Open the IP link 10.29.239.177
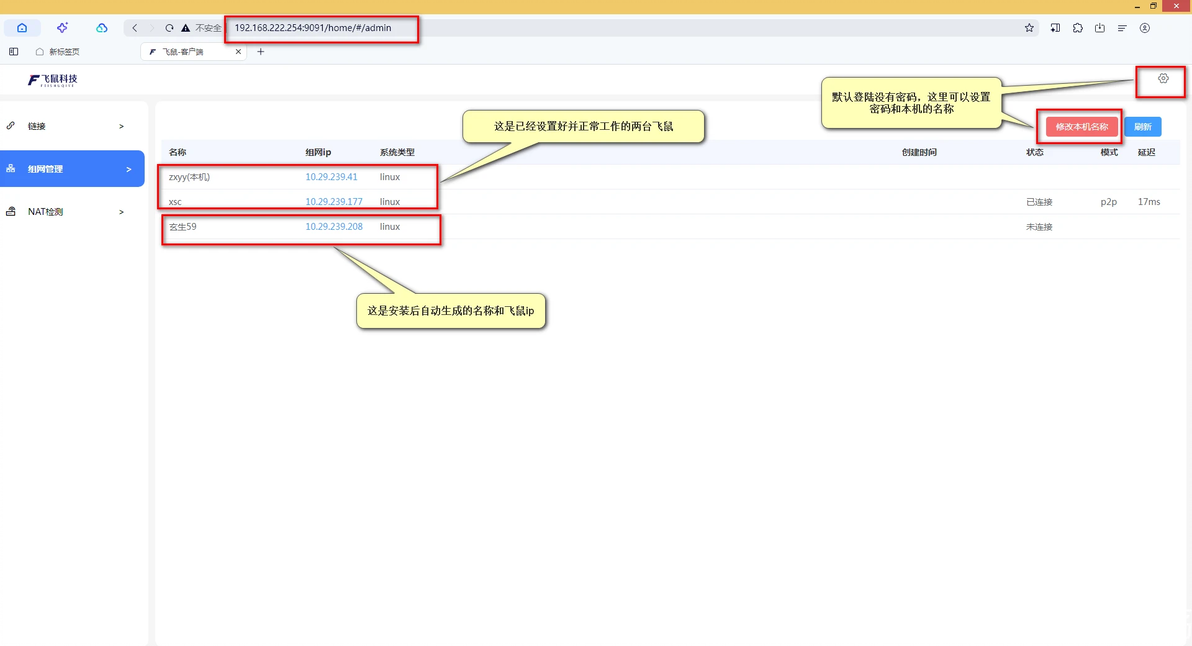Screen dimensions: 1192x646 click(334, 201)
